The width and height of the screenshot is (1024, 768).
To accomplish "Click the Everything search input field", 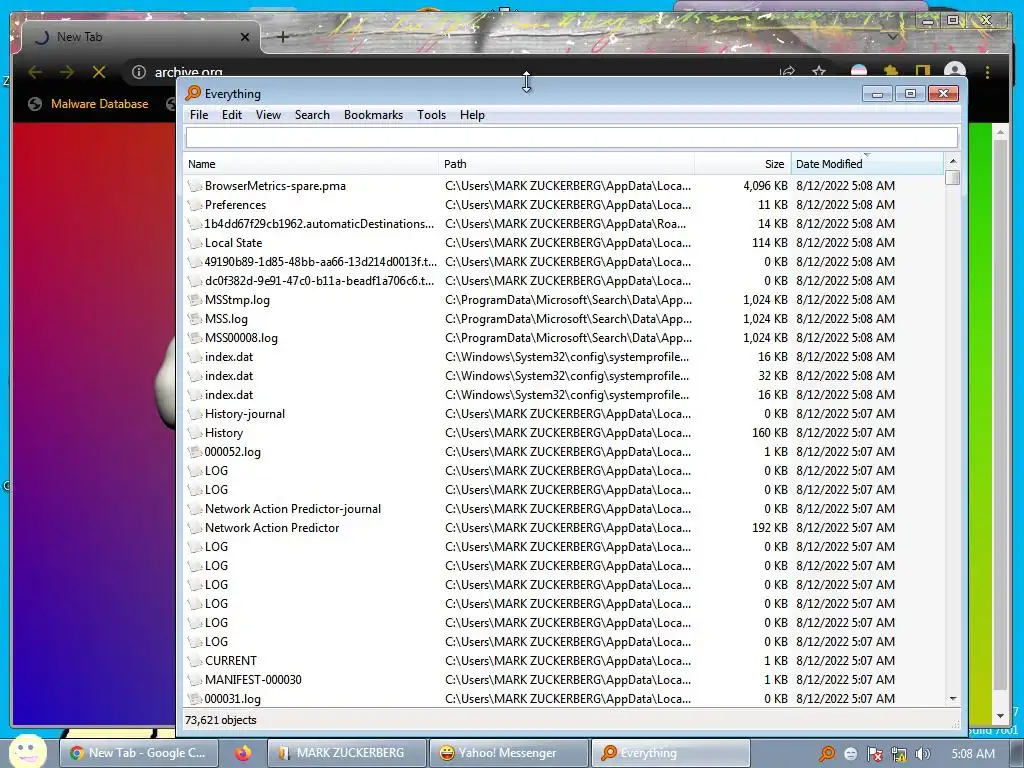I will 571,137.
